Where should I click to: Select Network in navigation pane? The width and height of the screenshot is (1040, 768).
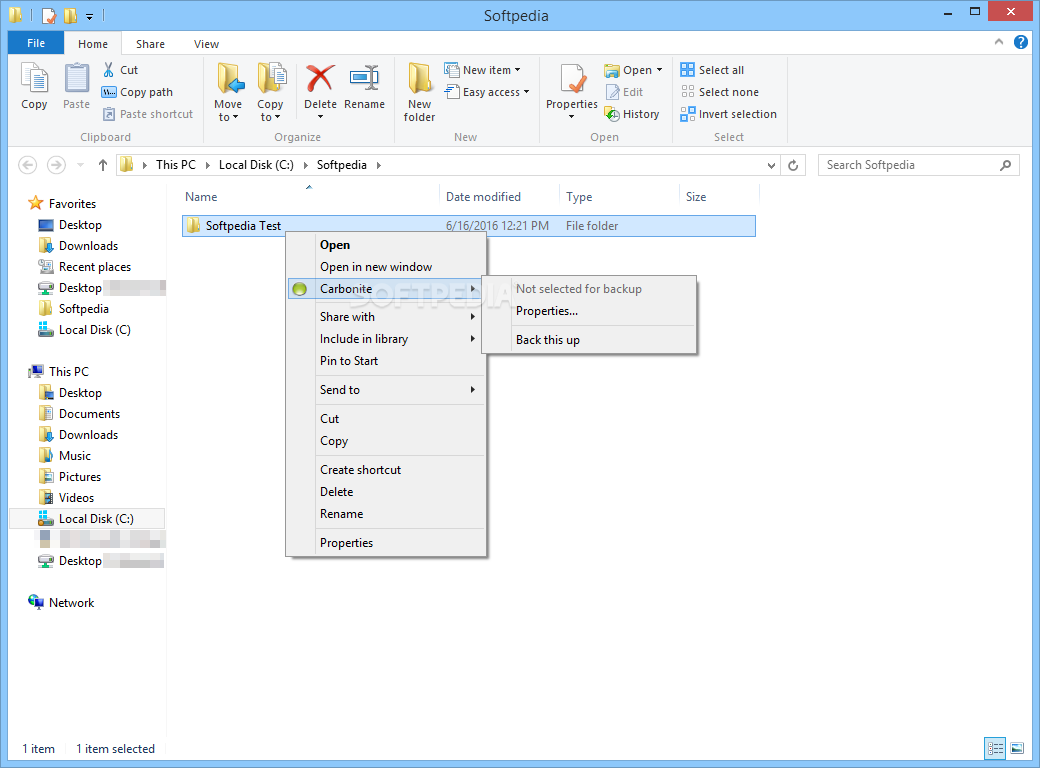coord(71,603)
